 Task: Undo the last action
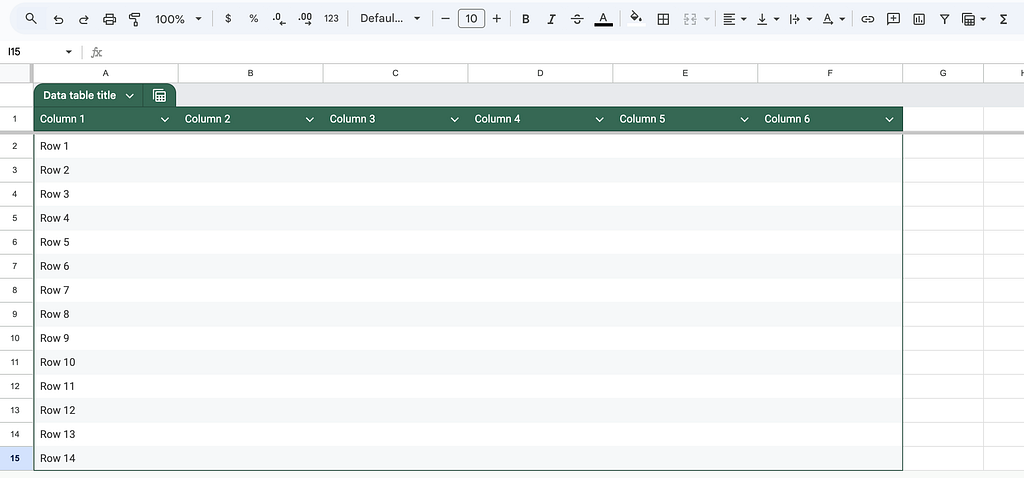[x=58, y=19]
